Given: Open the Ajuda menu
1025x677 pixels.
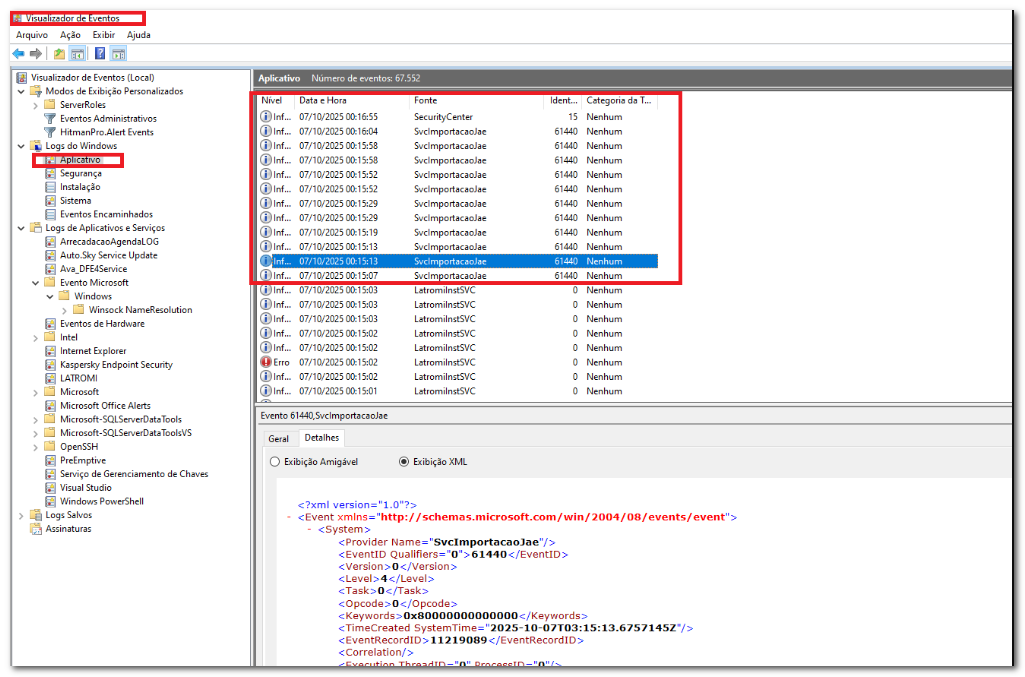Looking at the screenshot, I should [139, 35].
